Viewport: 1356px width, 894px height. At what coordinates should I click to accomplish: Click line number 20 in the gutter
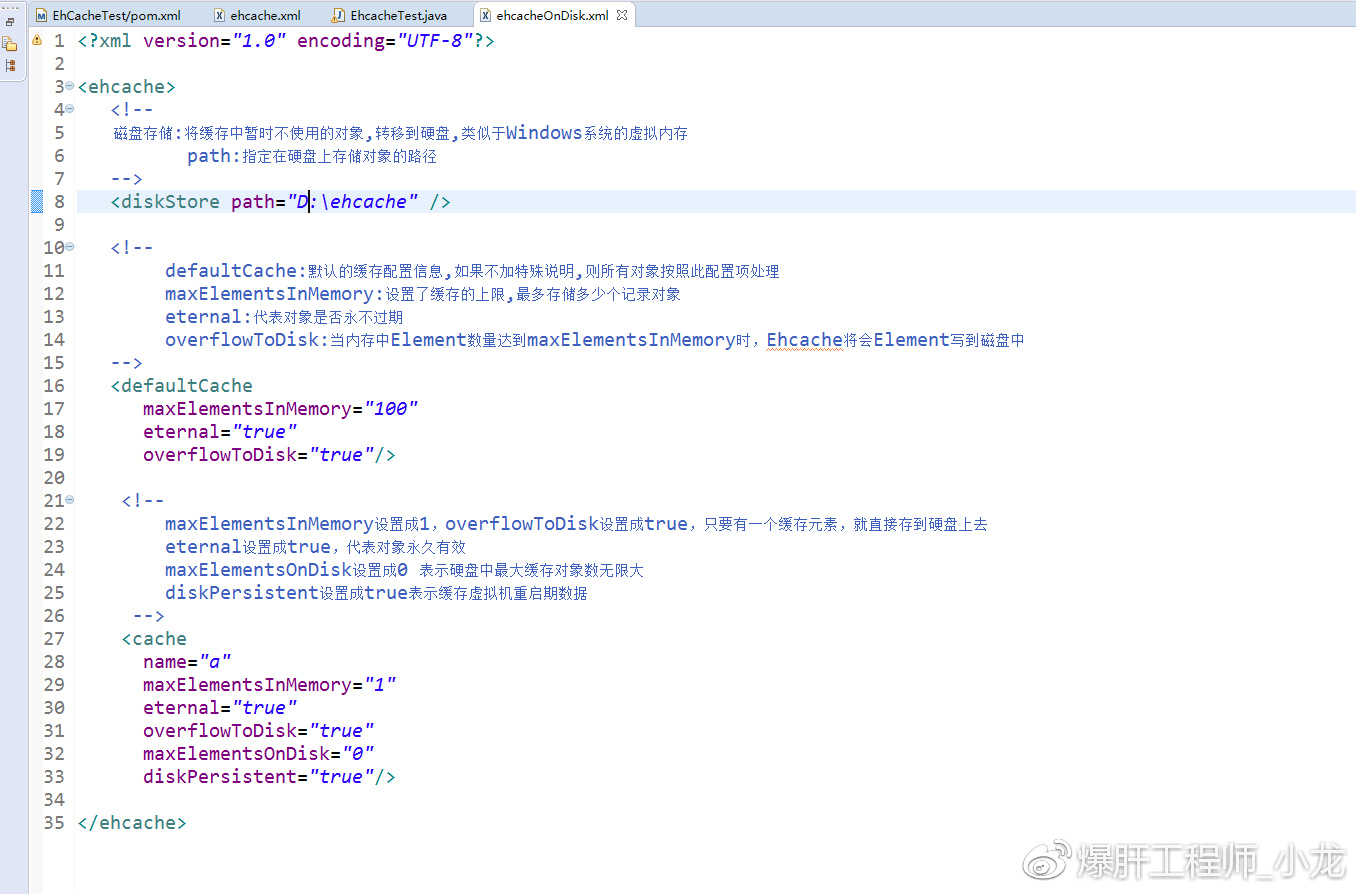[54, 478]
